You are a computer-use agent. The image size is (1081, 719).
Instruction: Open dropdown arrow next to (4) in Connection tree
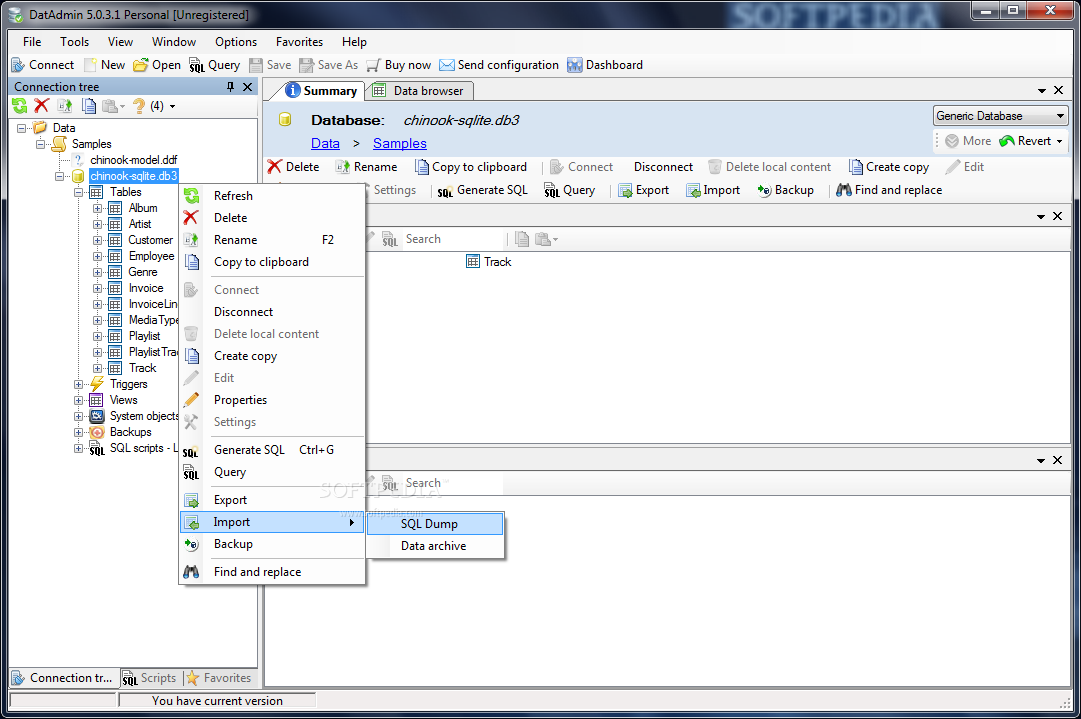point(172,106)
